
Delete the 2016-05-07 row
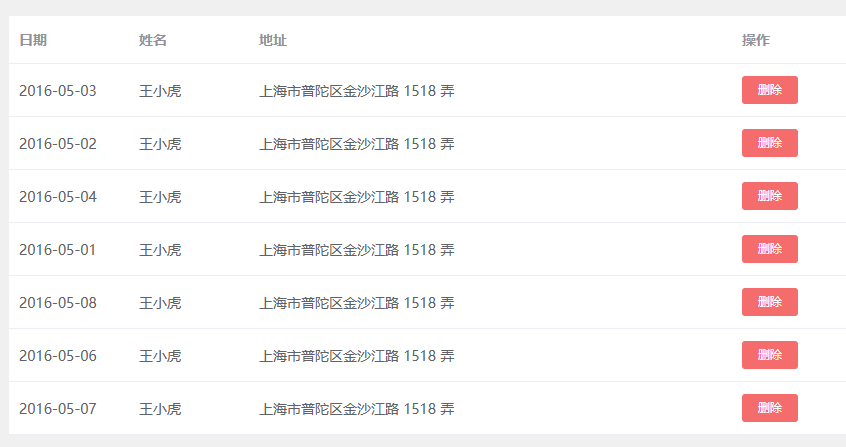point(769,408)
